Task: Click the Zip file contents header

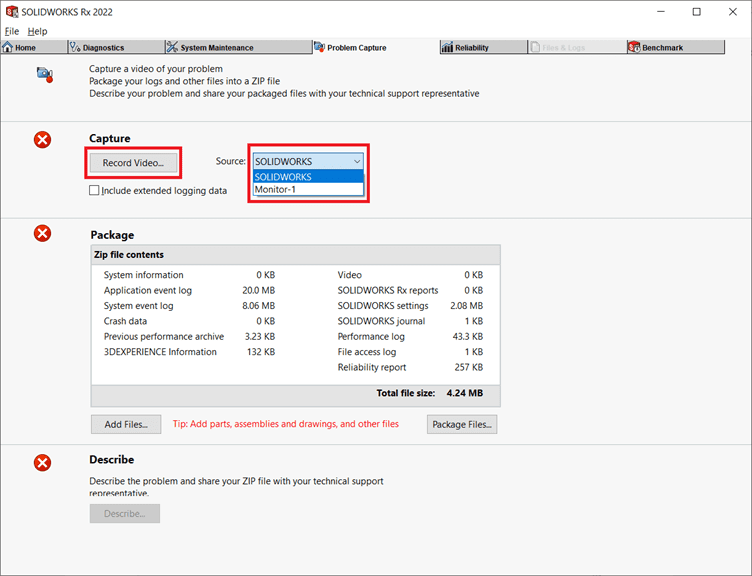Action: (x=295, y=255)
